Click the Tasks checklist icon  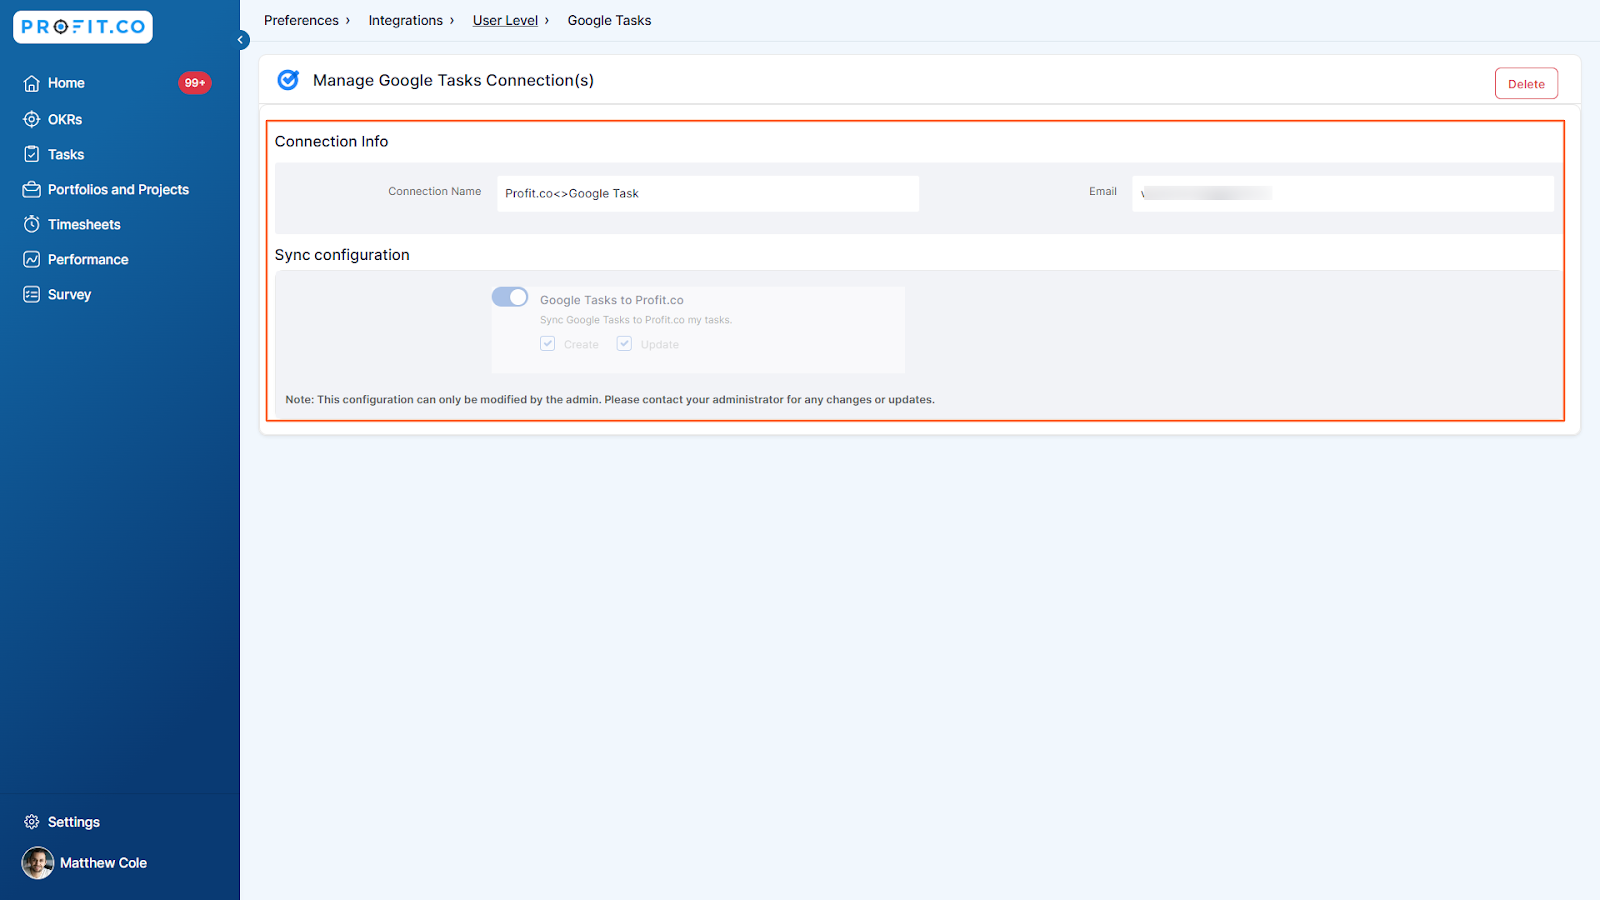[x=32, y=154]
